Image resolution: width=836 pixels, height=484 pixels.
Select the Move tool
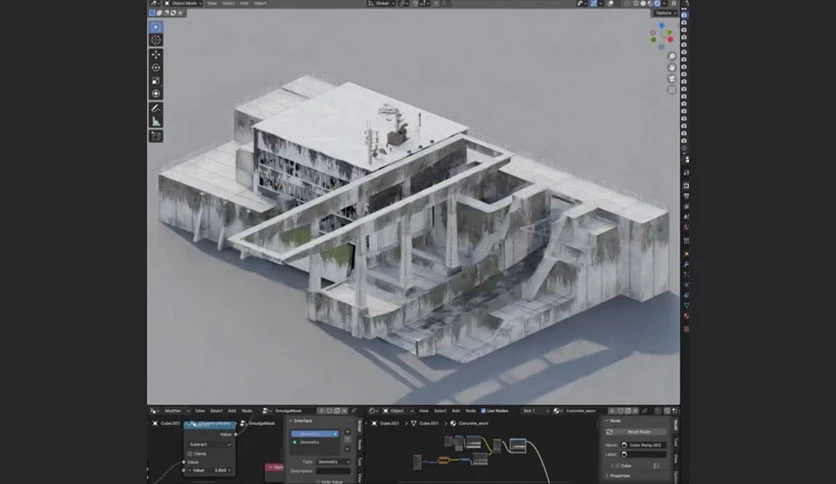(x=156, y=54)
